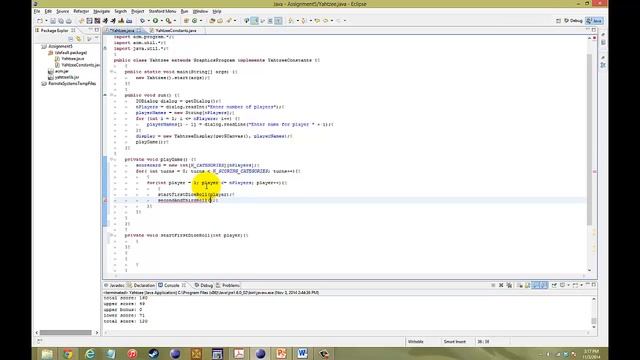Switch to the Declaration tab

pos(142,285)
